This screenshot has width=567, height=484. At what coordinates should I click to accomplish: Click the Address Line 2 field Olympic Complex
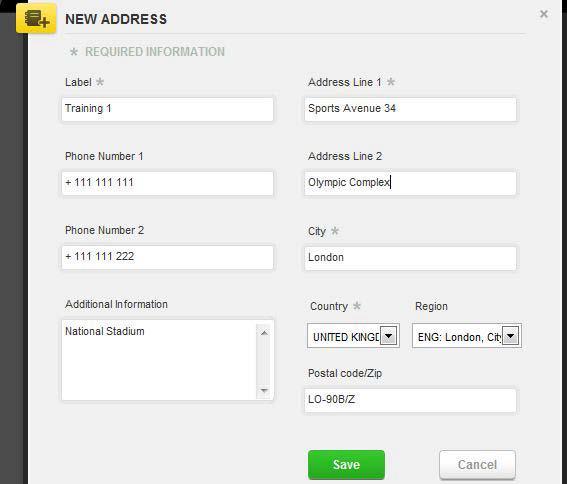(410, 183)
